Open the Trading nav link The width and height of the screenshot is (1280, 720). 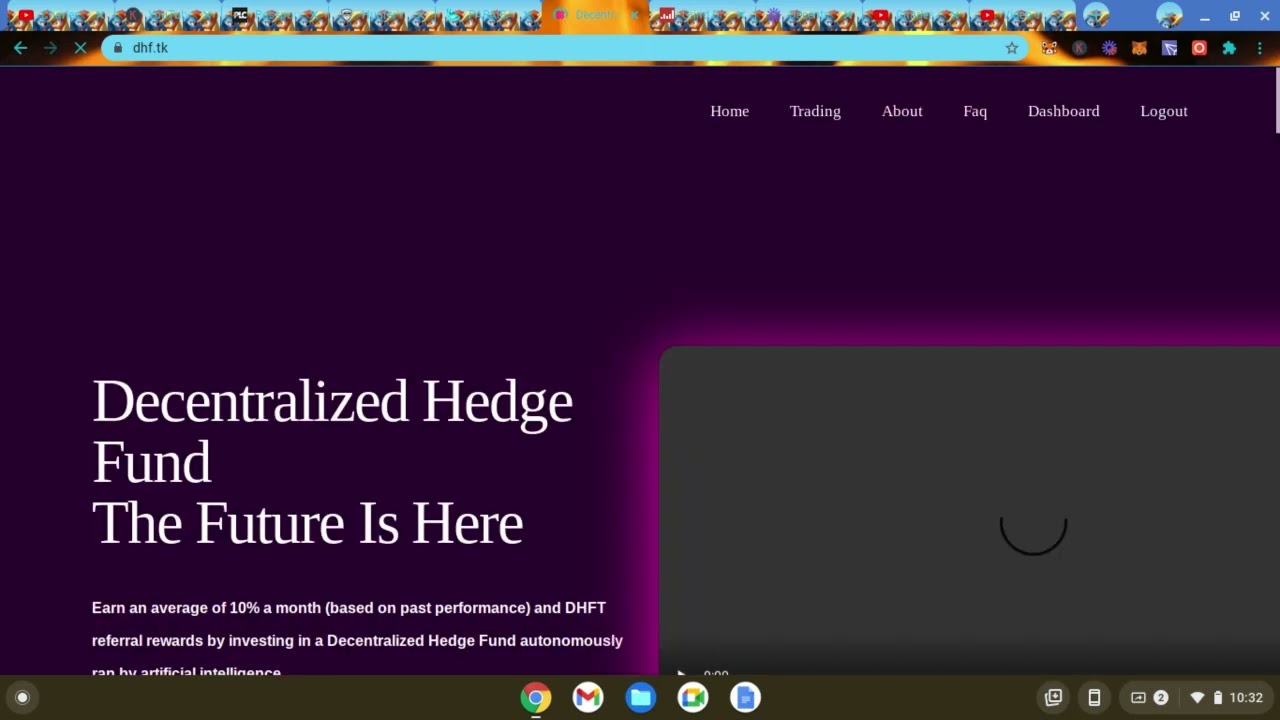click(815, 111)
